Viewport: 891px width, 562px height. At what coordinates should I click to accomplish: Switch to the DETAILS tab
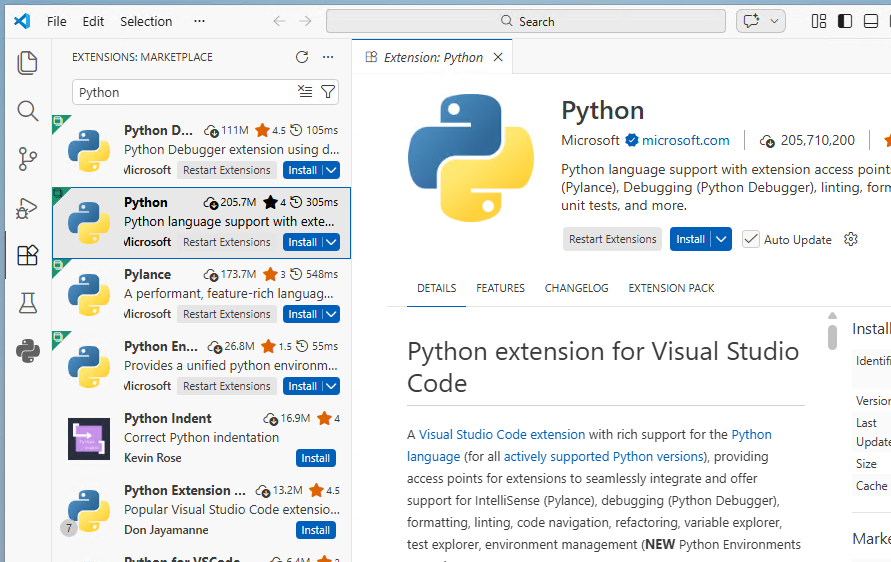coord(436,288)
